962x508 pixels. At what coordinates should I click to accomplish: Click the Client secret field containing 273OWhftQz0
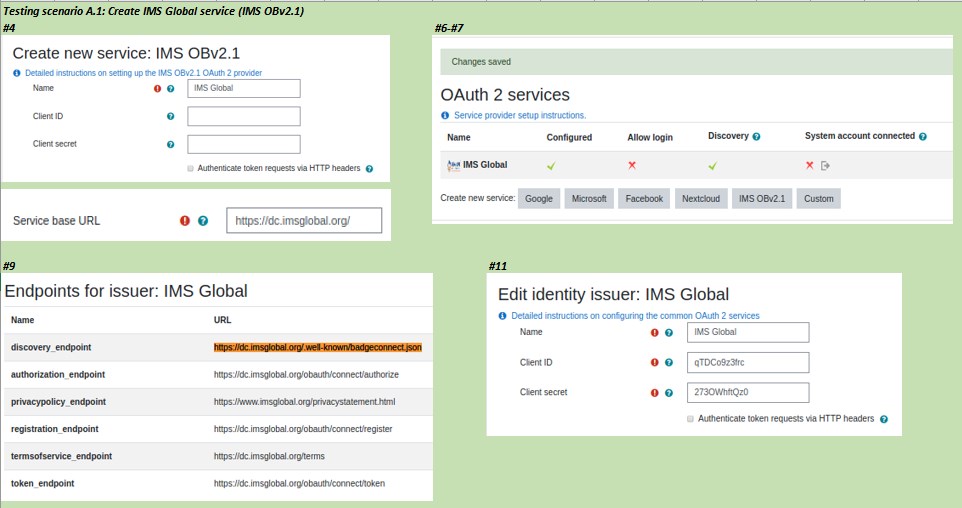point(748,392)
